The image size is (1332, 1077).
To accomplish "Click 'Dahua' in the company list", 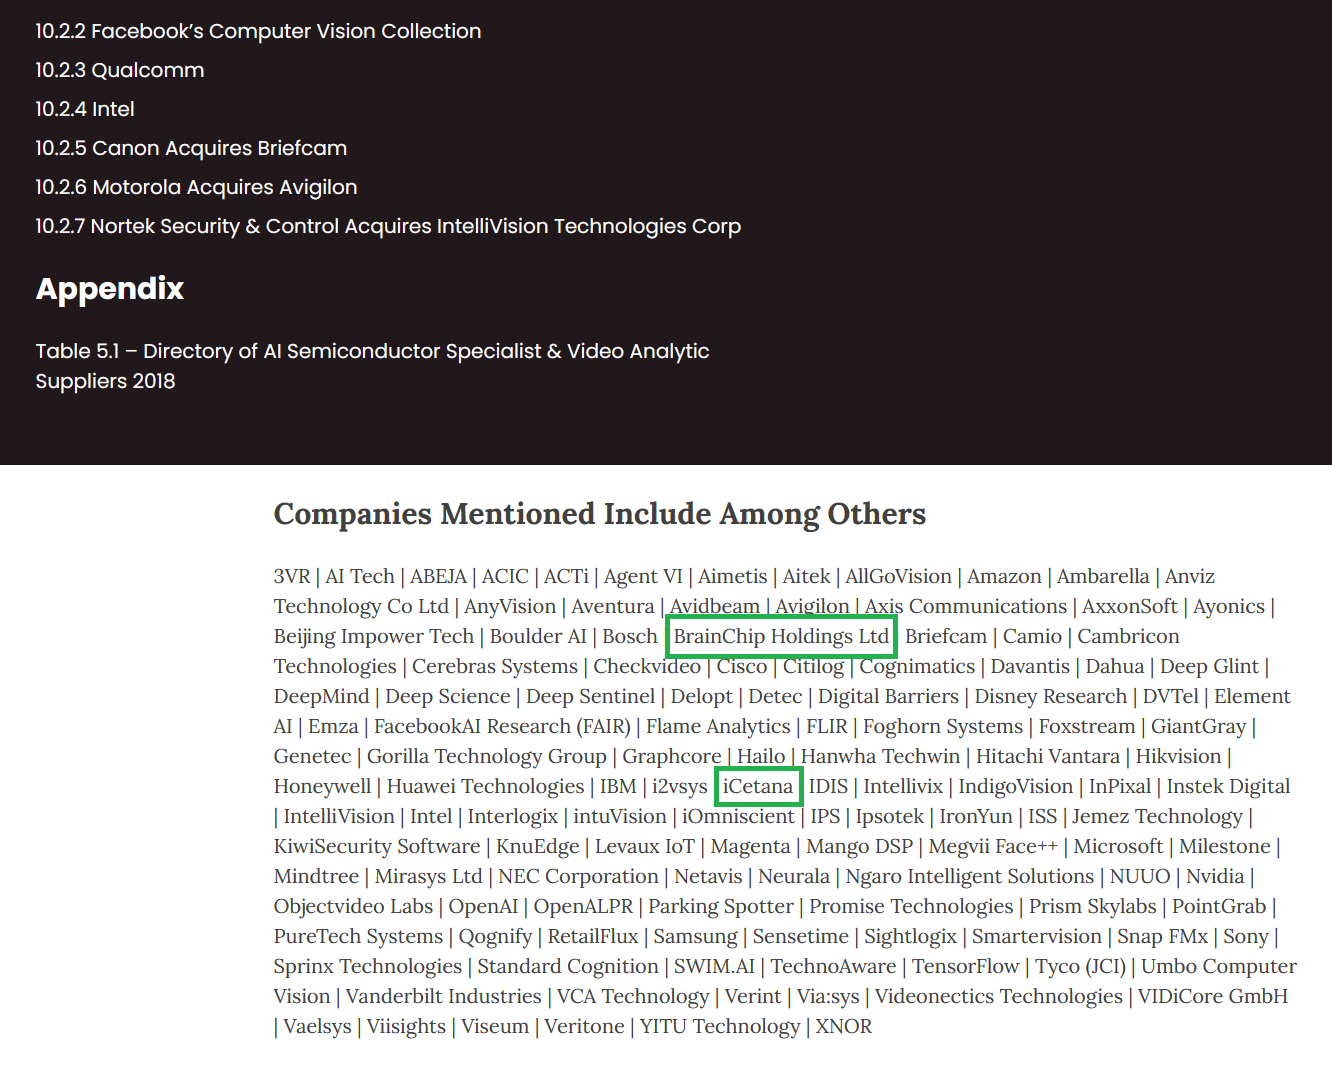I will [1115, 667].
